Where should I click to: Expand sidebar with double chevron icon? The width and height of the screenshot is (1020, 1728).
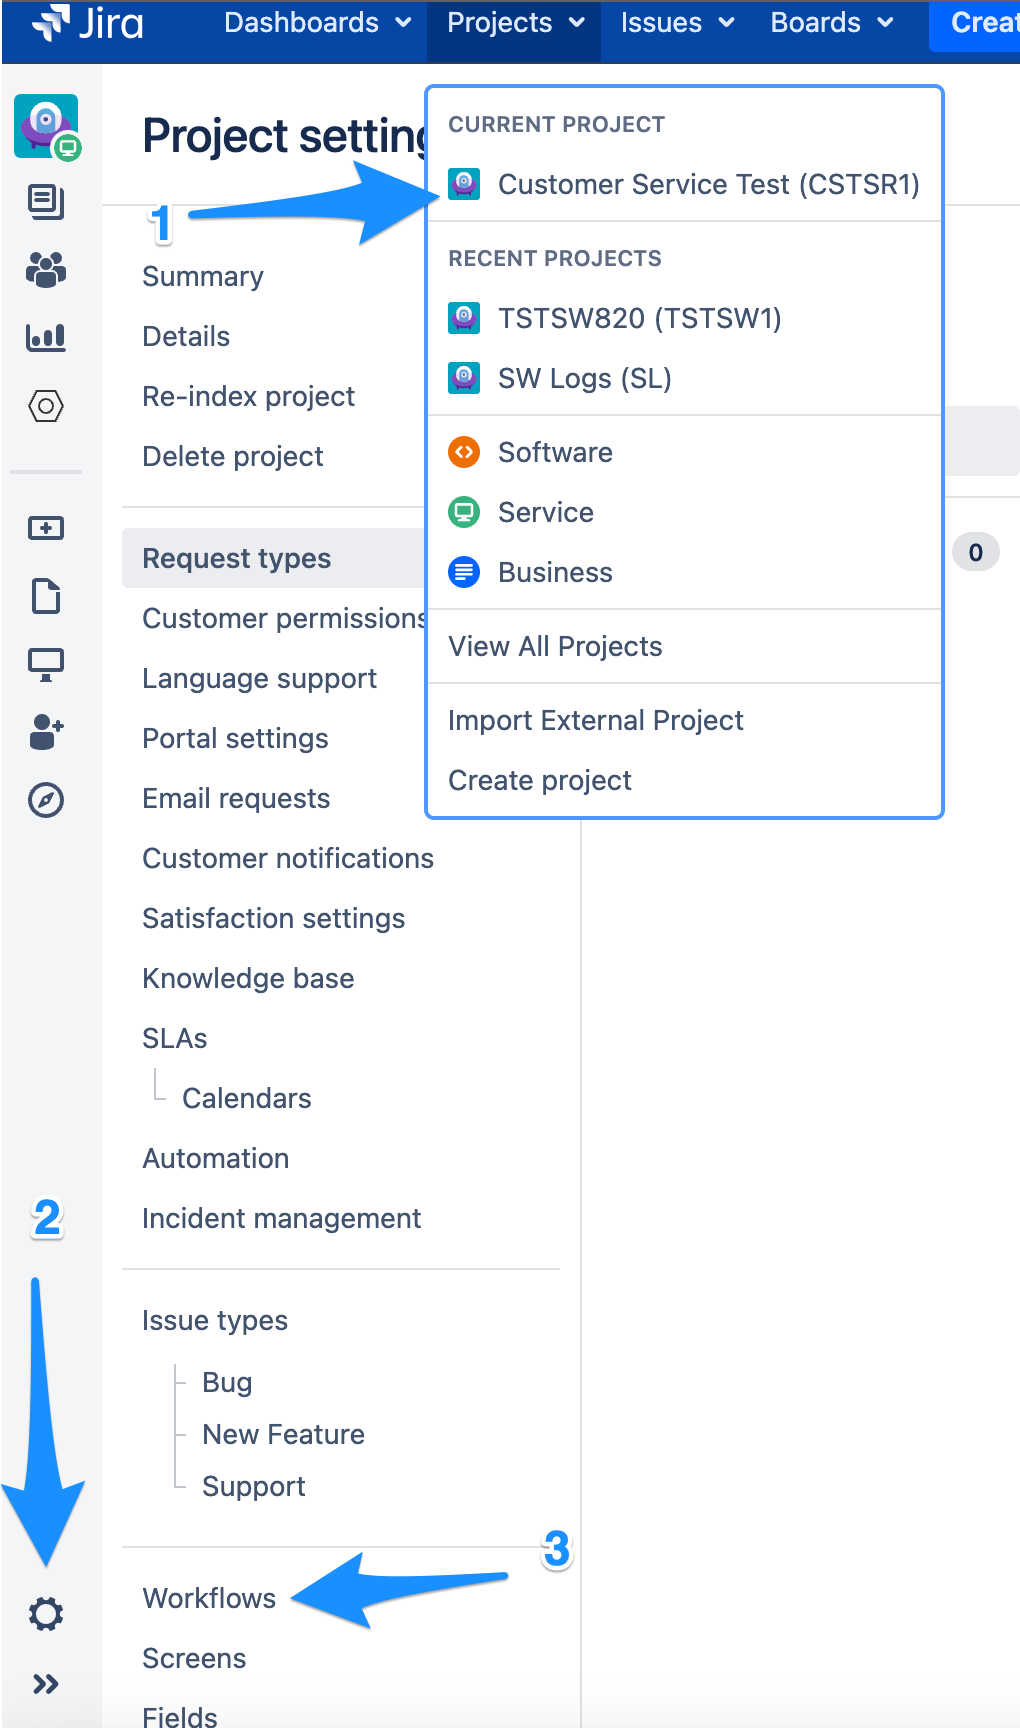pos(46,1684)
